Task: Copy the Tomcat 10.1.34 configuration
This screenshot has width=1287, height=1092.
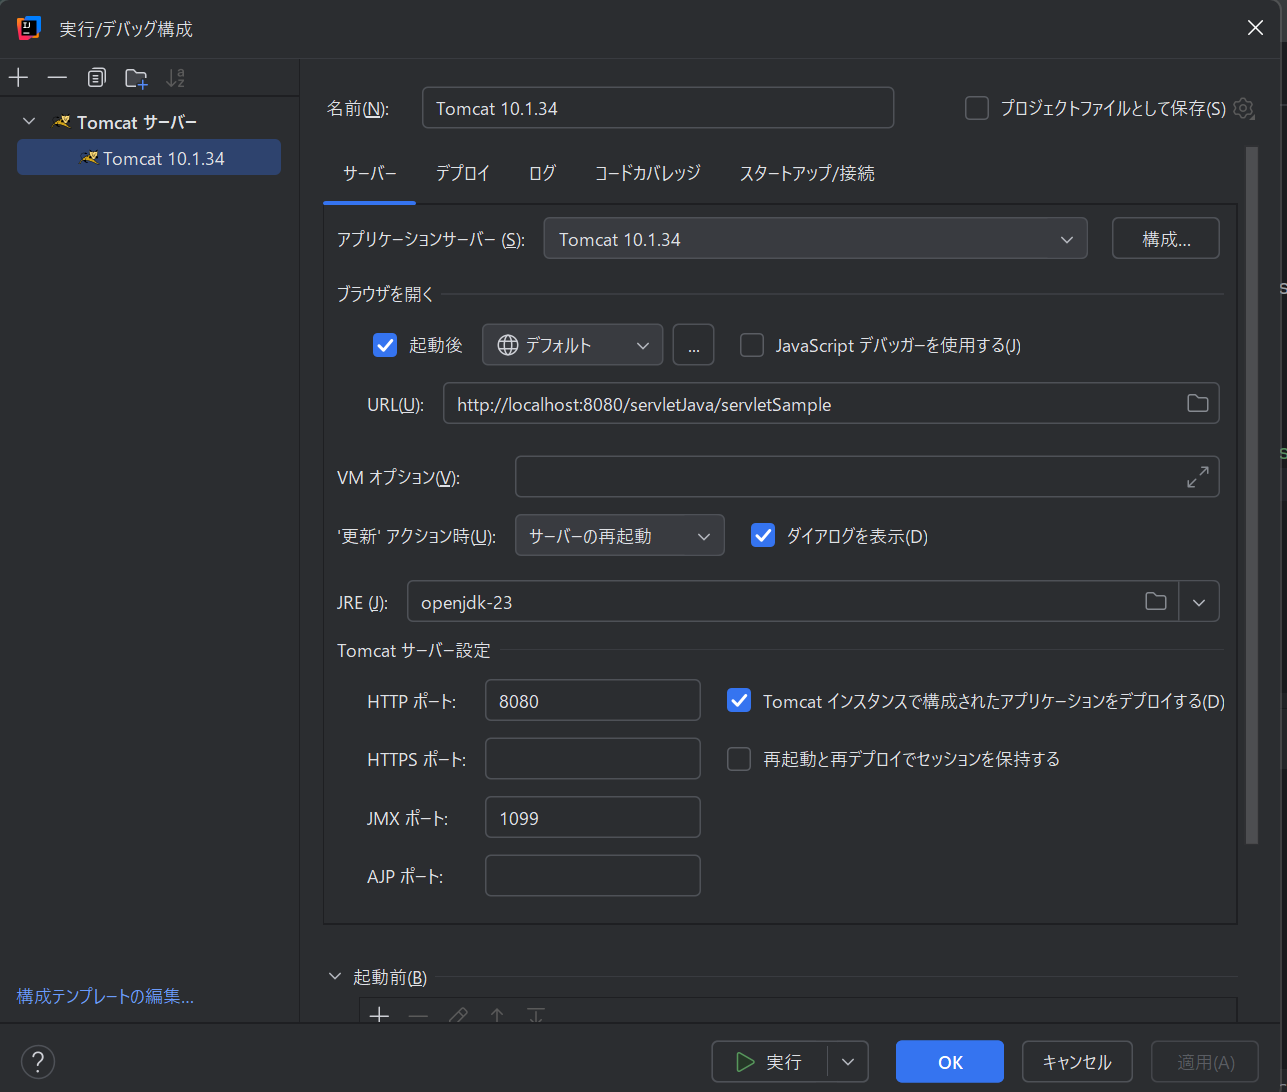Action: coord(96,77)
